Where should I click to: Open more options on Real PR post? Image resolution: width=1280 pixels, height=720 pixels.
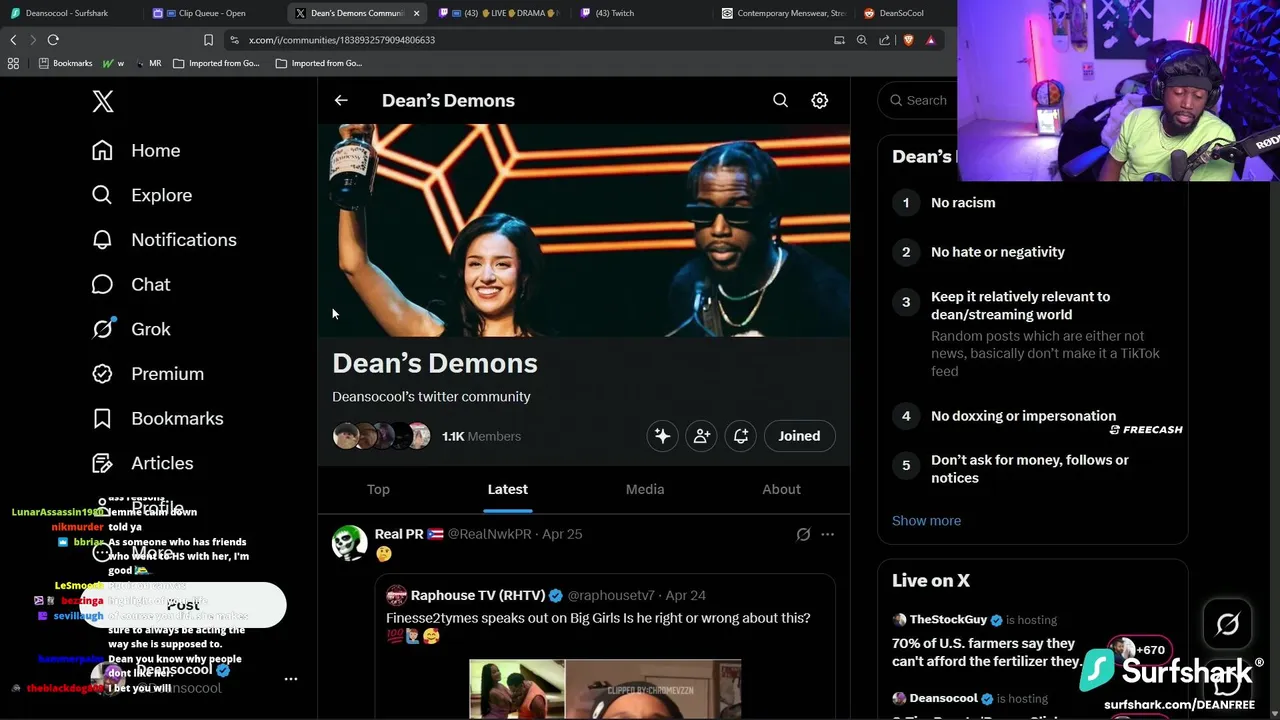point(827,534)
